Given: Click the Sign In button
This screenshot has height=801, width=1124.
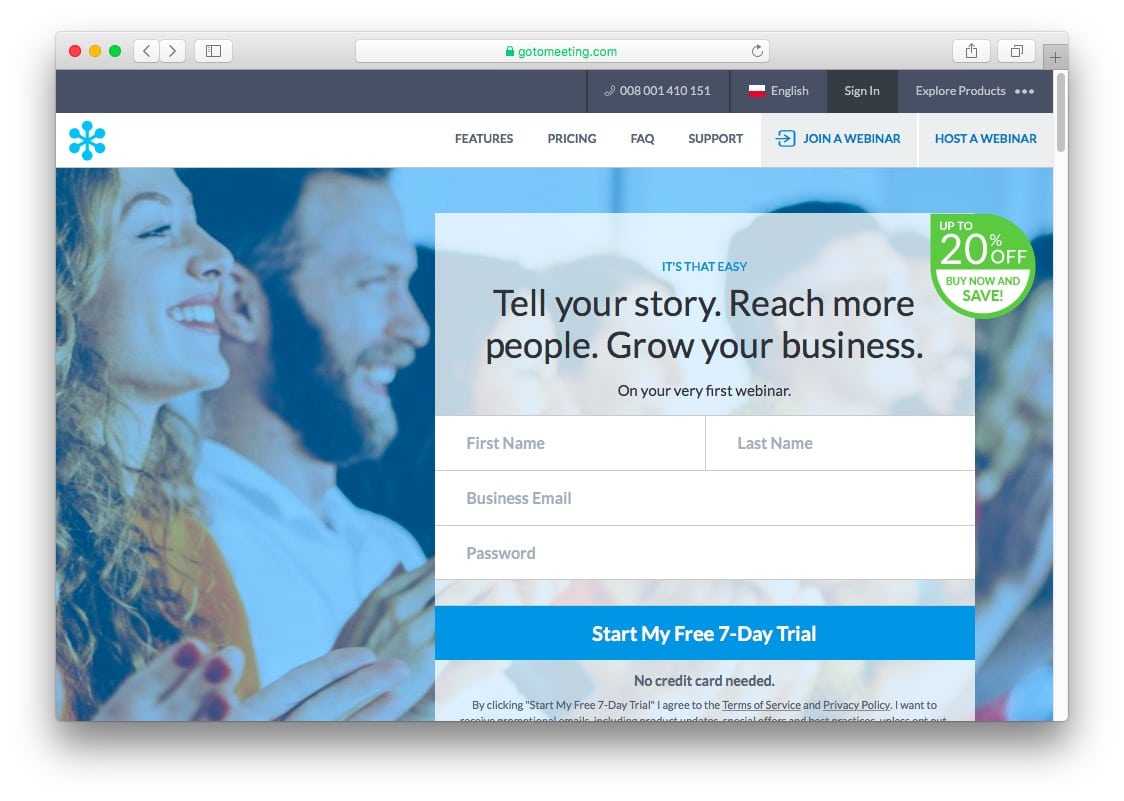Looking at the screenshot, I should (862, 91).
